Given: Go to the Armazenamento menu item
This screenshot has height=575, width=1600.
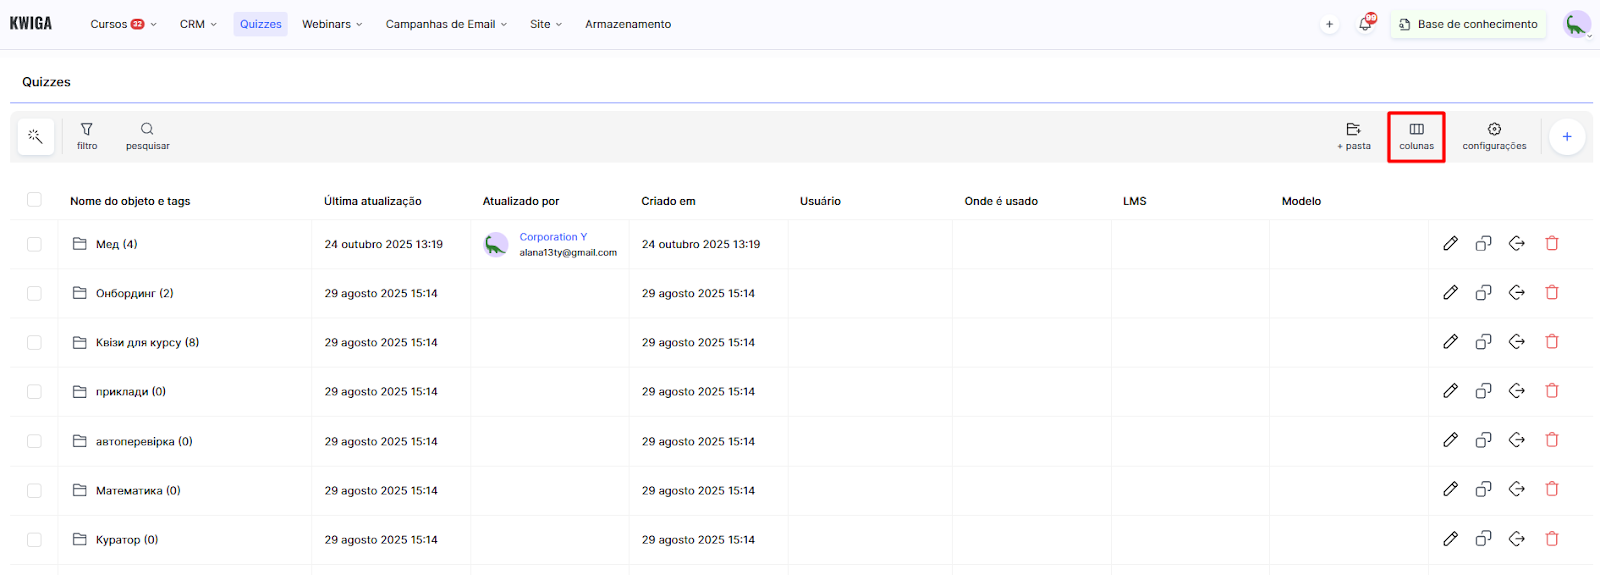Looking at the screenshot, I should [x=628, y=24].
